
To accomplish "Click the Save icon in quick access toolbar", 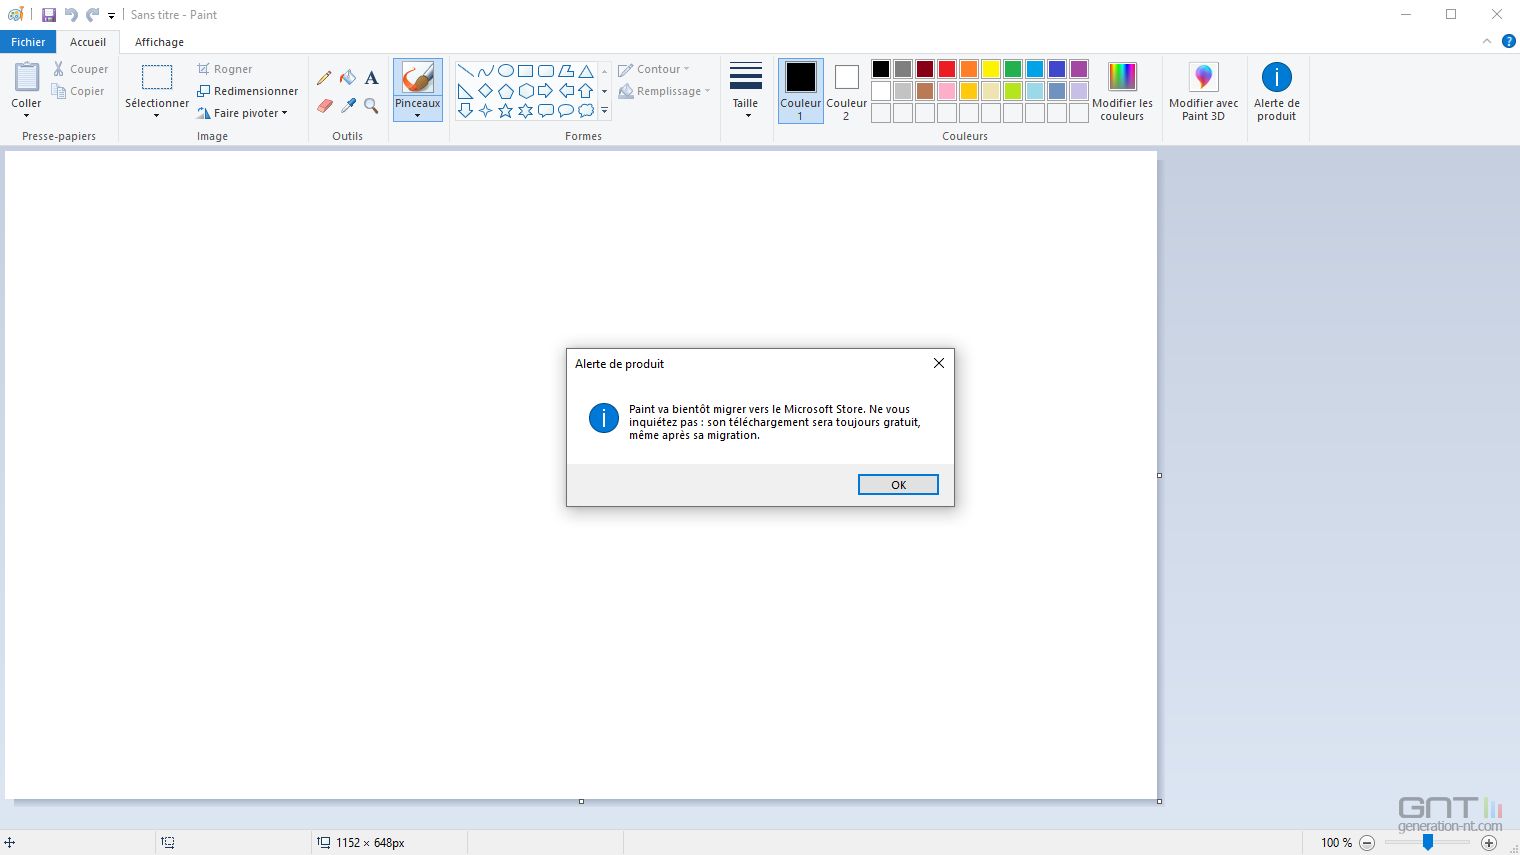I will [48, 15].
